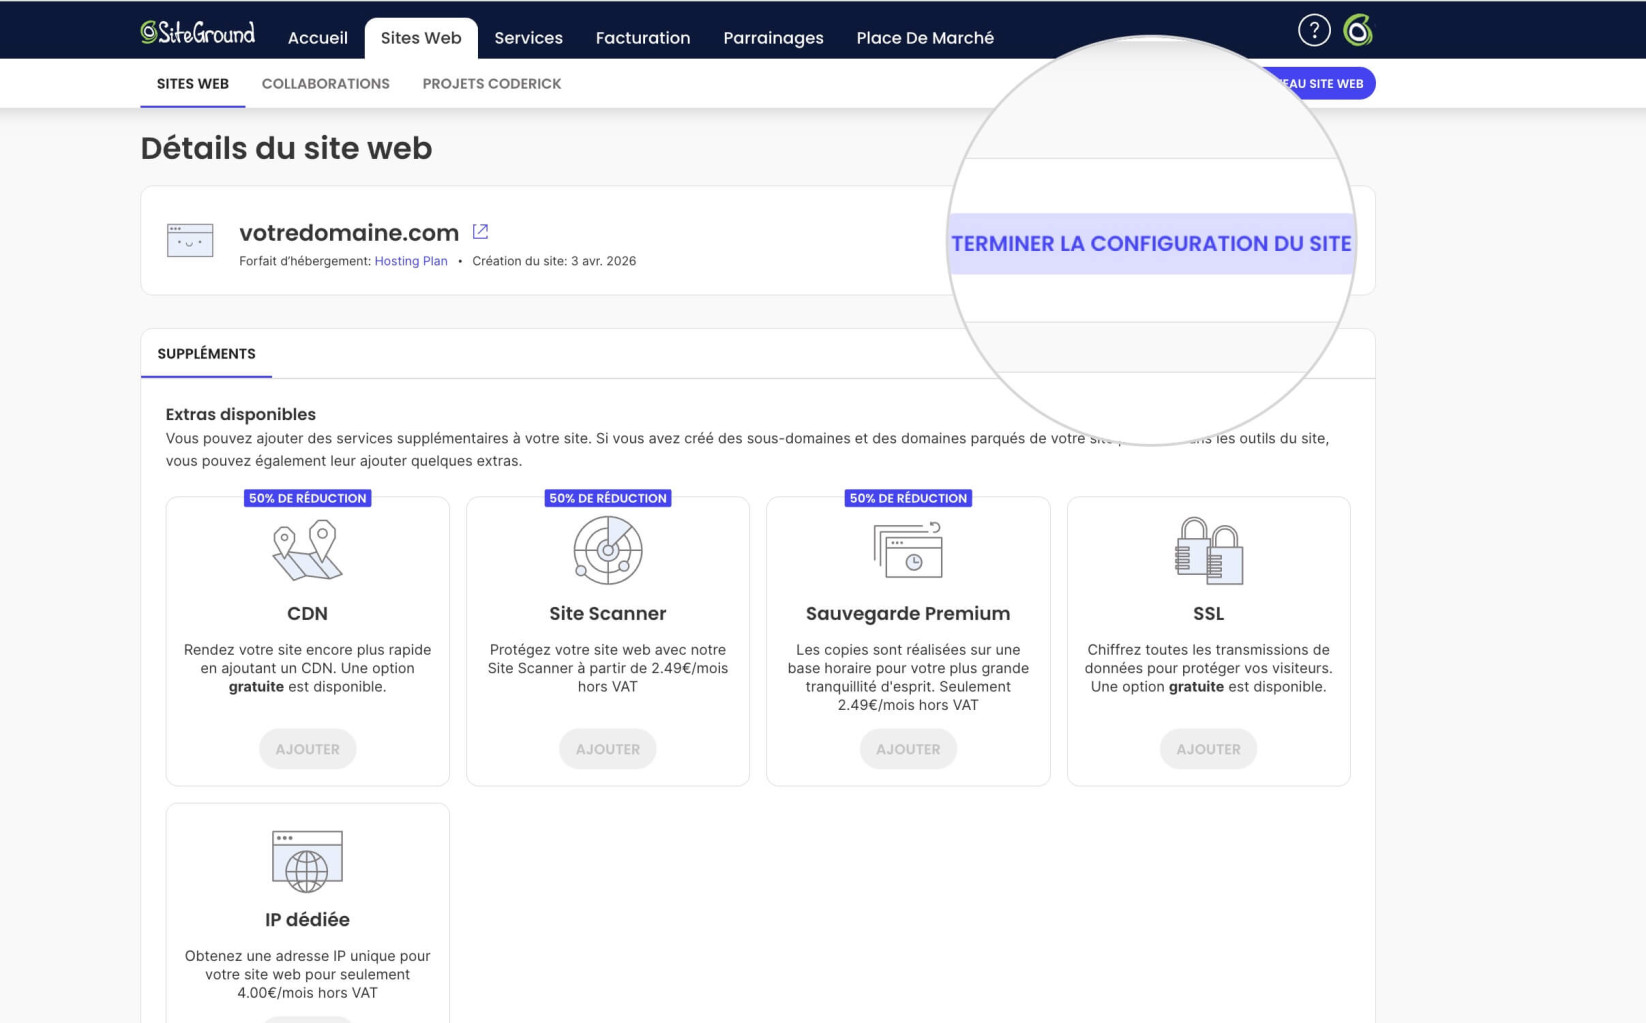Switch to PROJETS CODERICK tab
Screen dimensions: 1646x1023
tap(492, 84)
